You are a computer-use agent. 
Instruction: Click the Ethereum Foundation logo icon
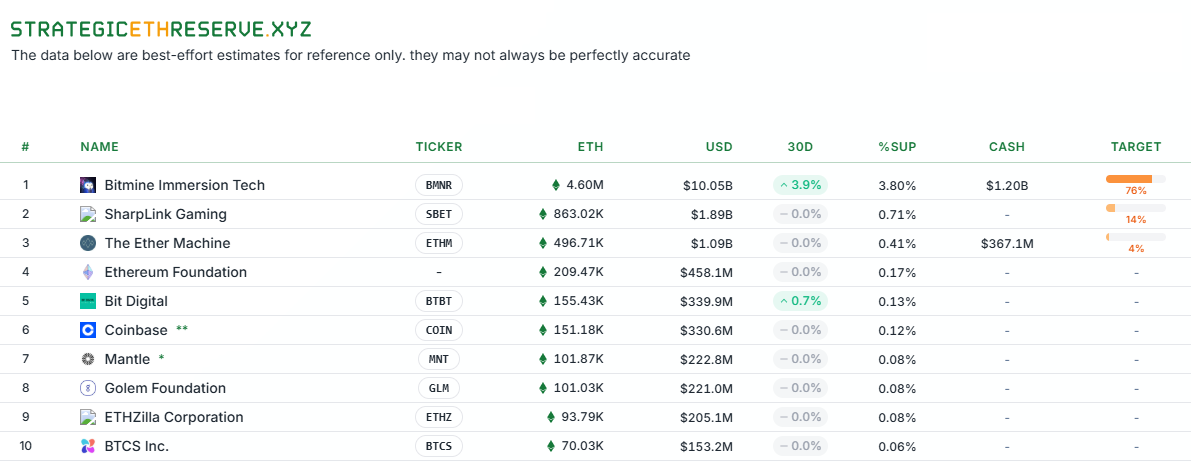88,272
